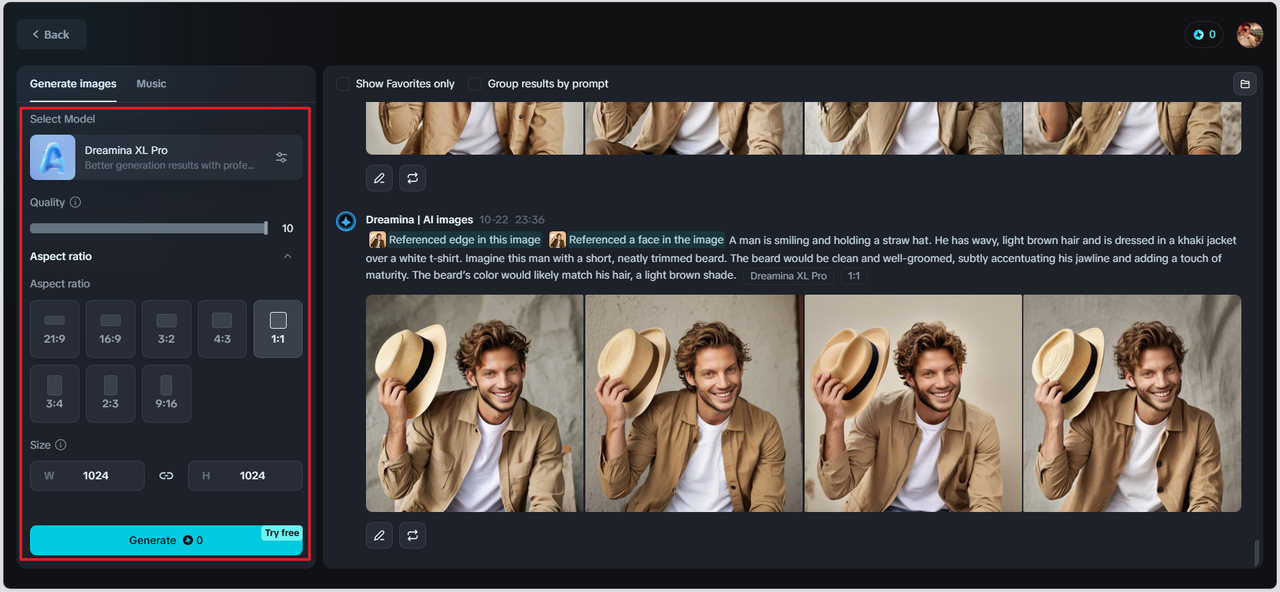This screenshot has width=1280, height=592.
Task: Open Referenced edge in this image tag
Action: pos(455,240)
